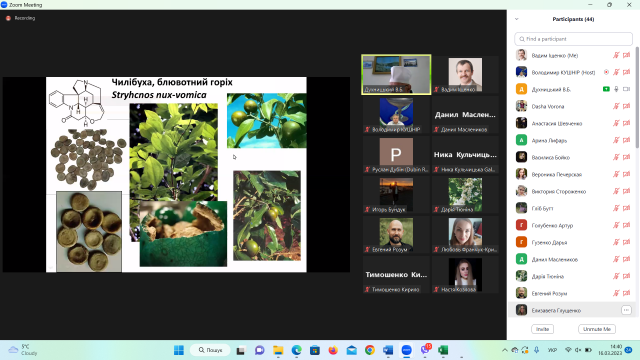640x360 pixels.
Task: Select Данил Масленников in participants list
Action: pyautogui.click(x=573, y=259)
